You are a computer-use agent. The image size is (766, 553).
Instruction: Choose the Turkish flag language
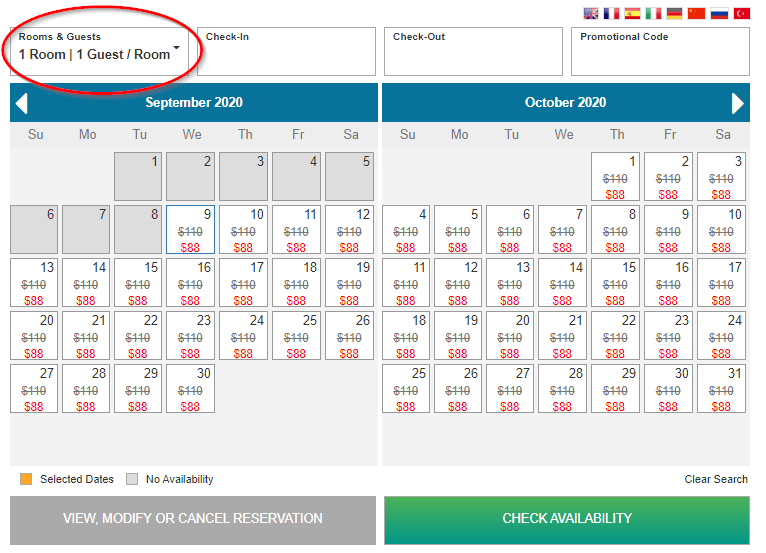pyautogui.click(x=741, y=14)
